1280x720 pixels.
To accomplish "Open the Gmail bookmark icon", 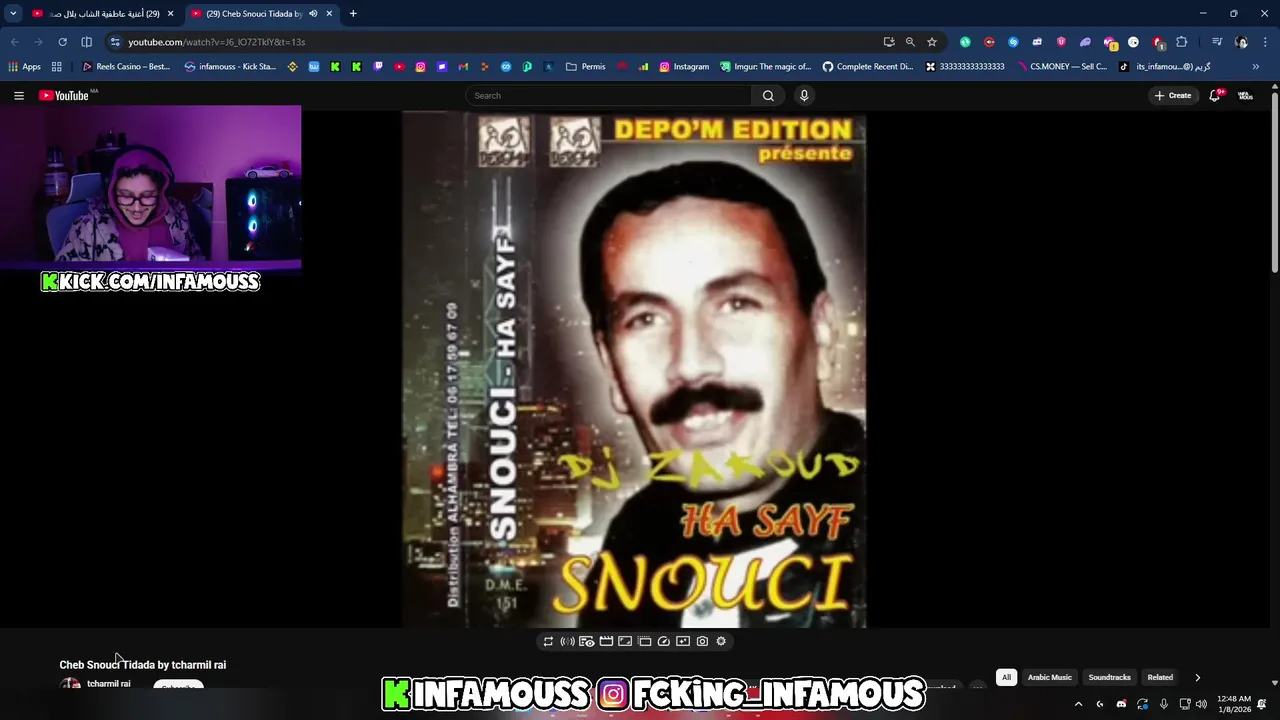I will click(463, 67).
